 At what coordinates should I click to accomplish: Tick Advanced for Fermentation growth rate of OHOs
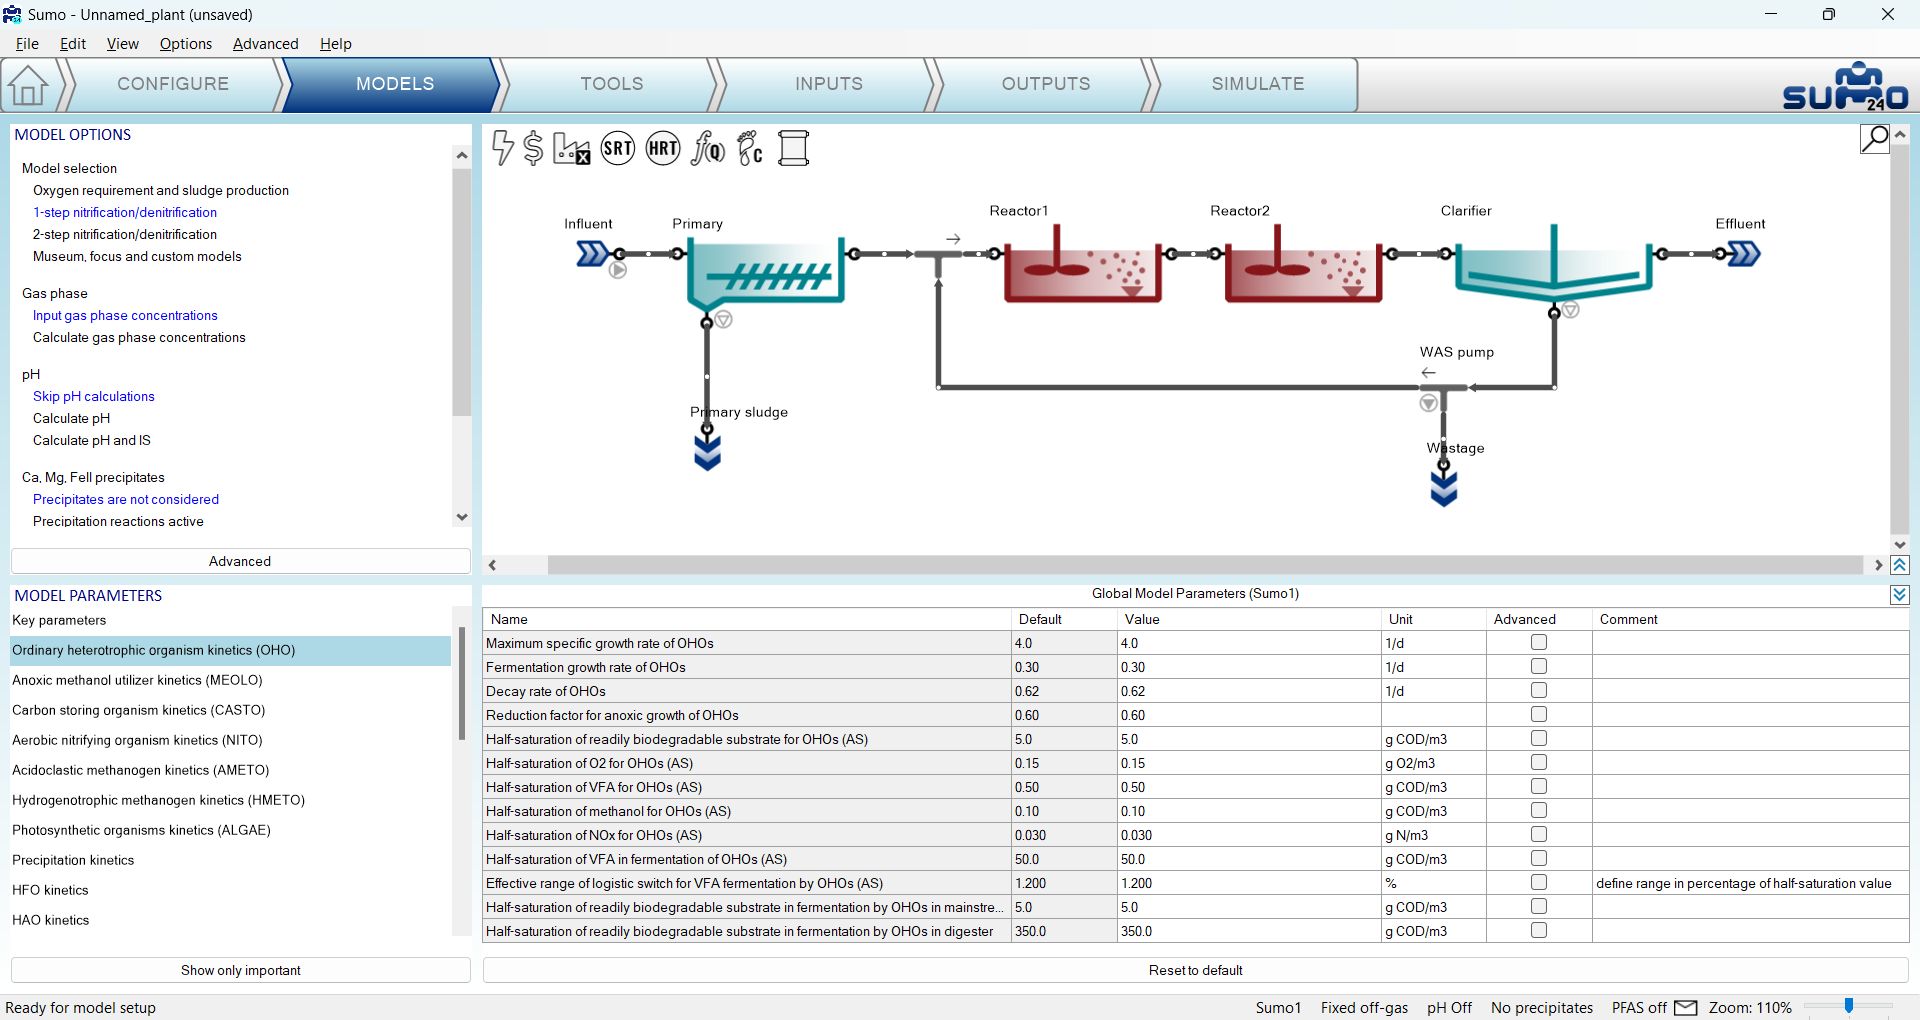pos(1539,667)
